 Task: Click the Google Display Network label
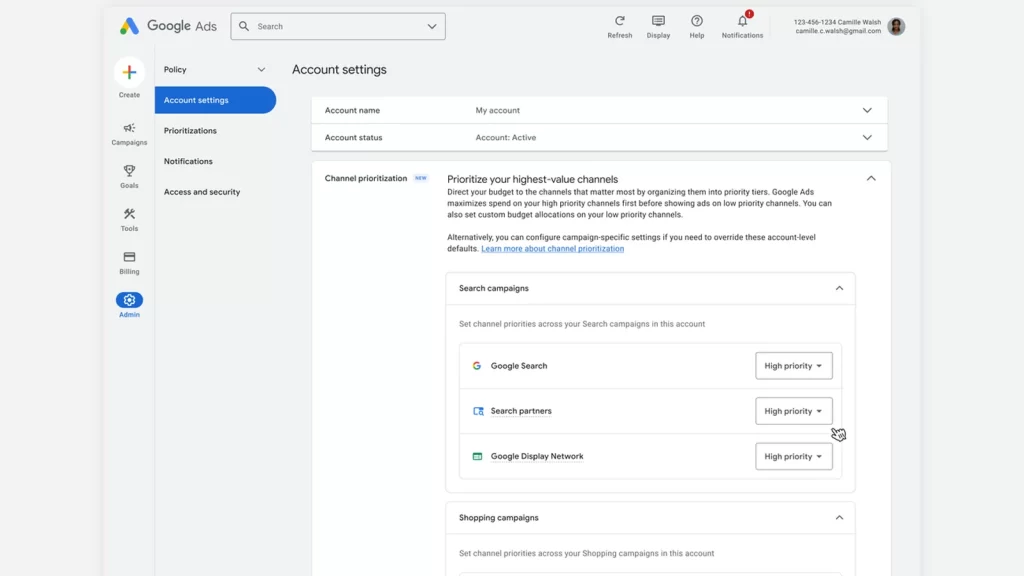coord(537,456)
